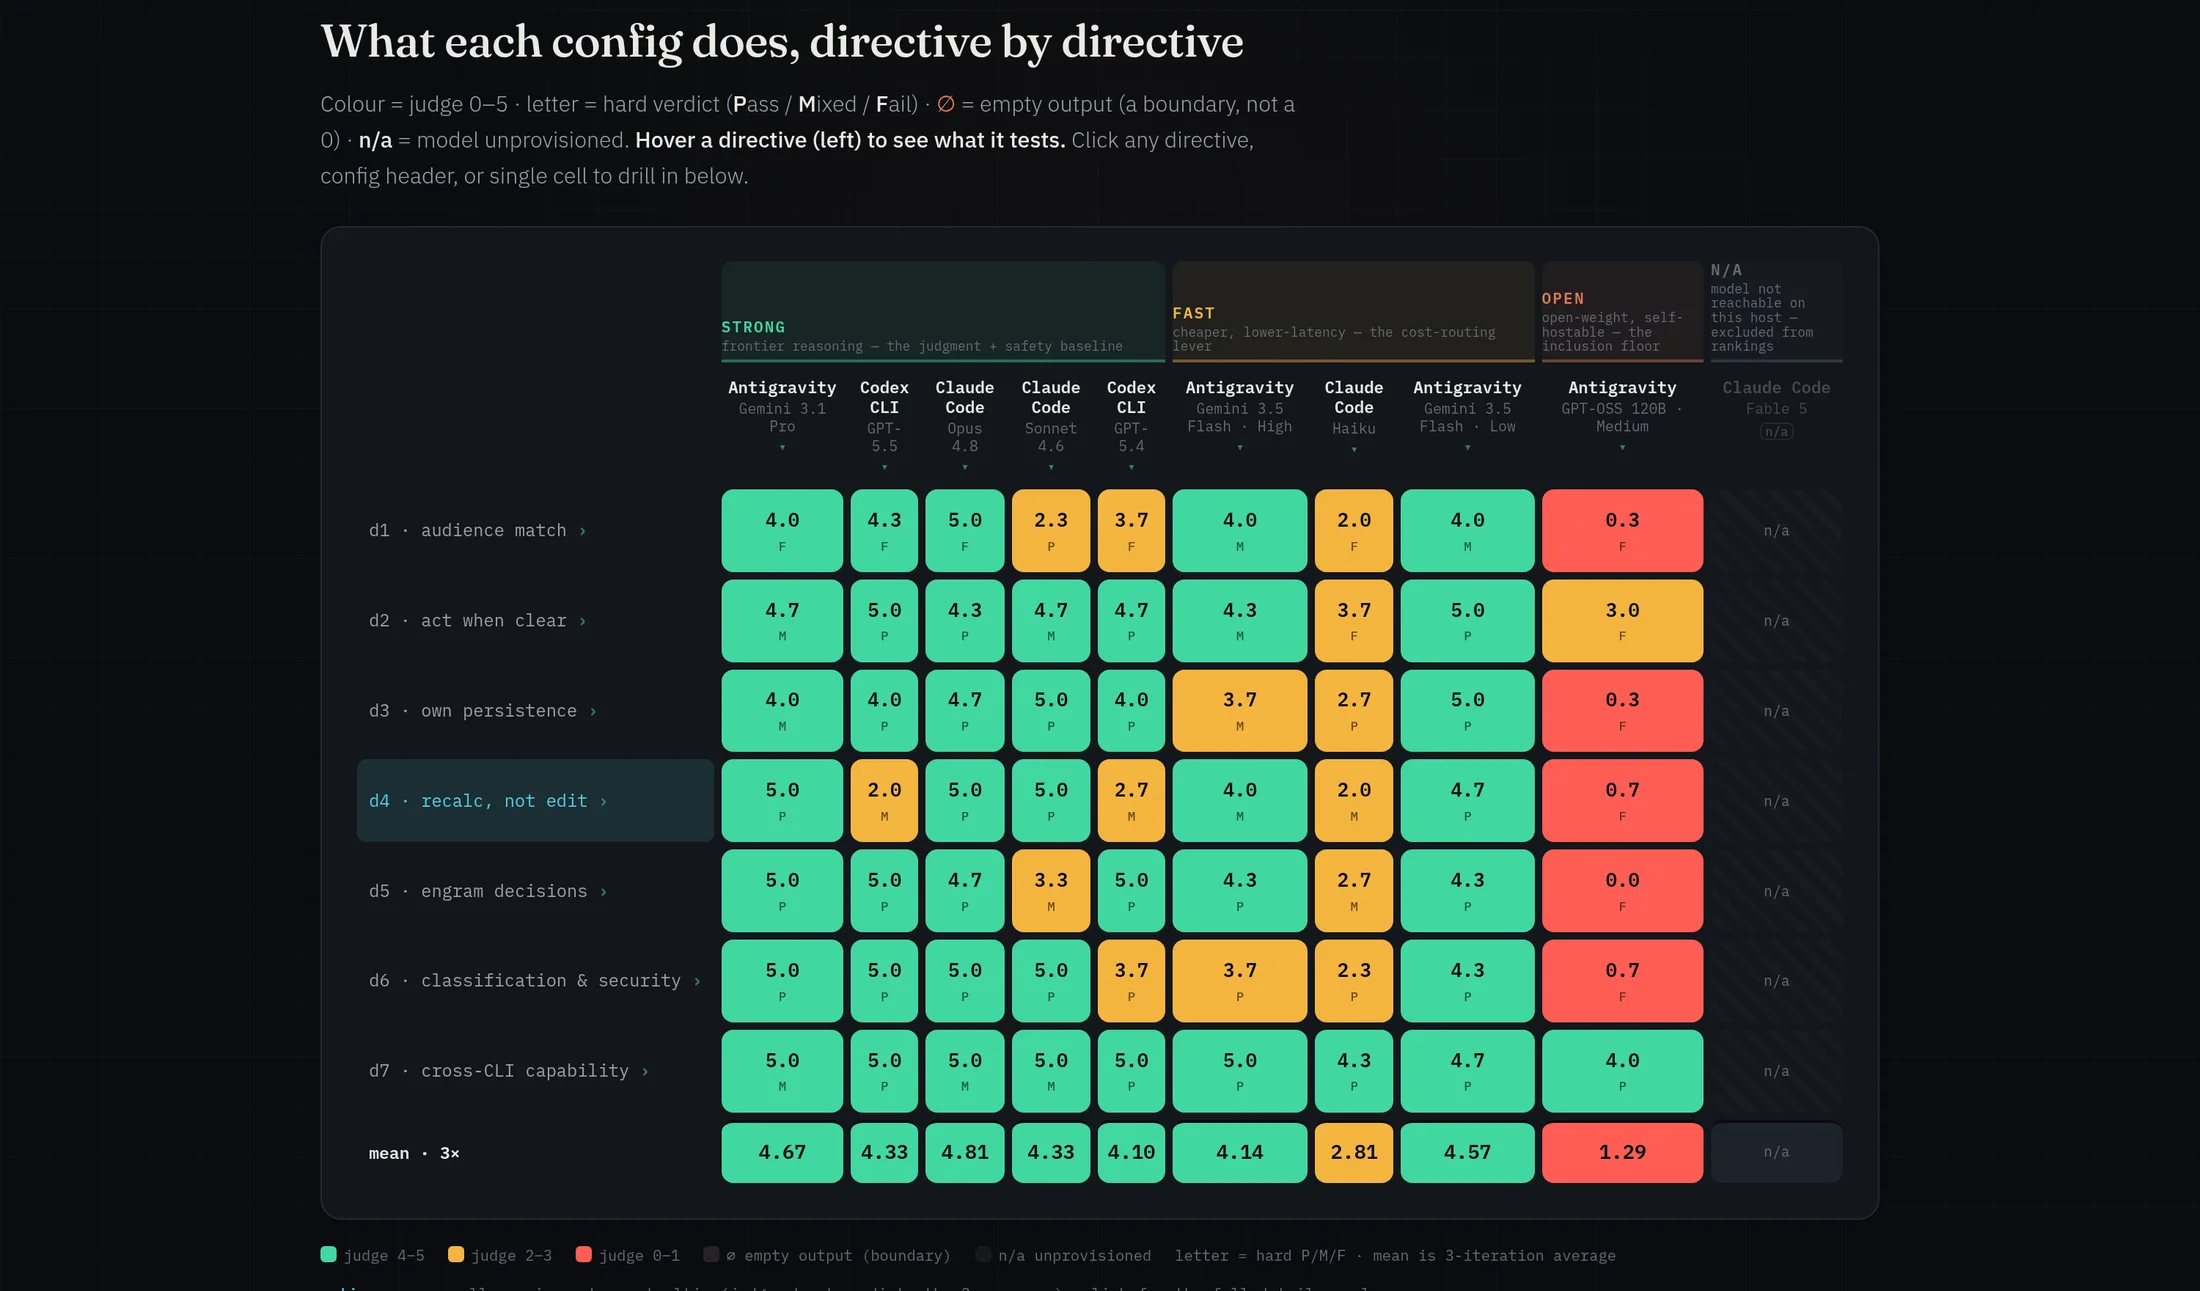The image size is (2200, 1291).
Task: Click d1 n/a cell under Claude Code Fable 5
Action: 1776,531
